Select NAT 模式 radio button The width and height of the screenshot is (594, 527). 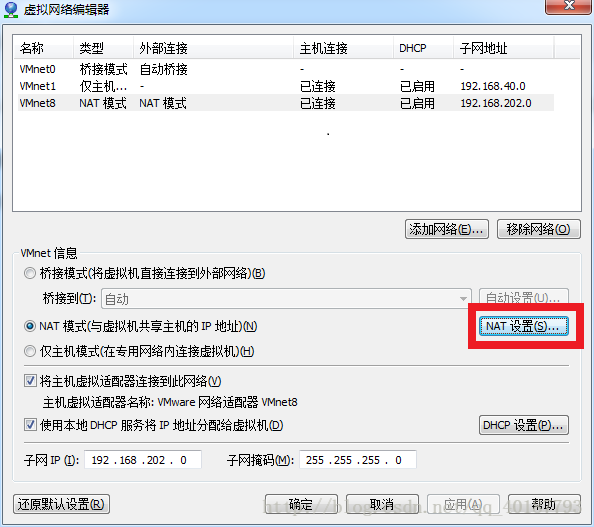[x=30, y=326]
